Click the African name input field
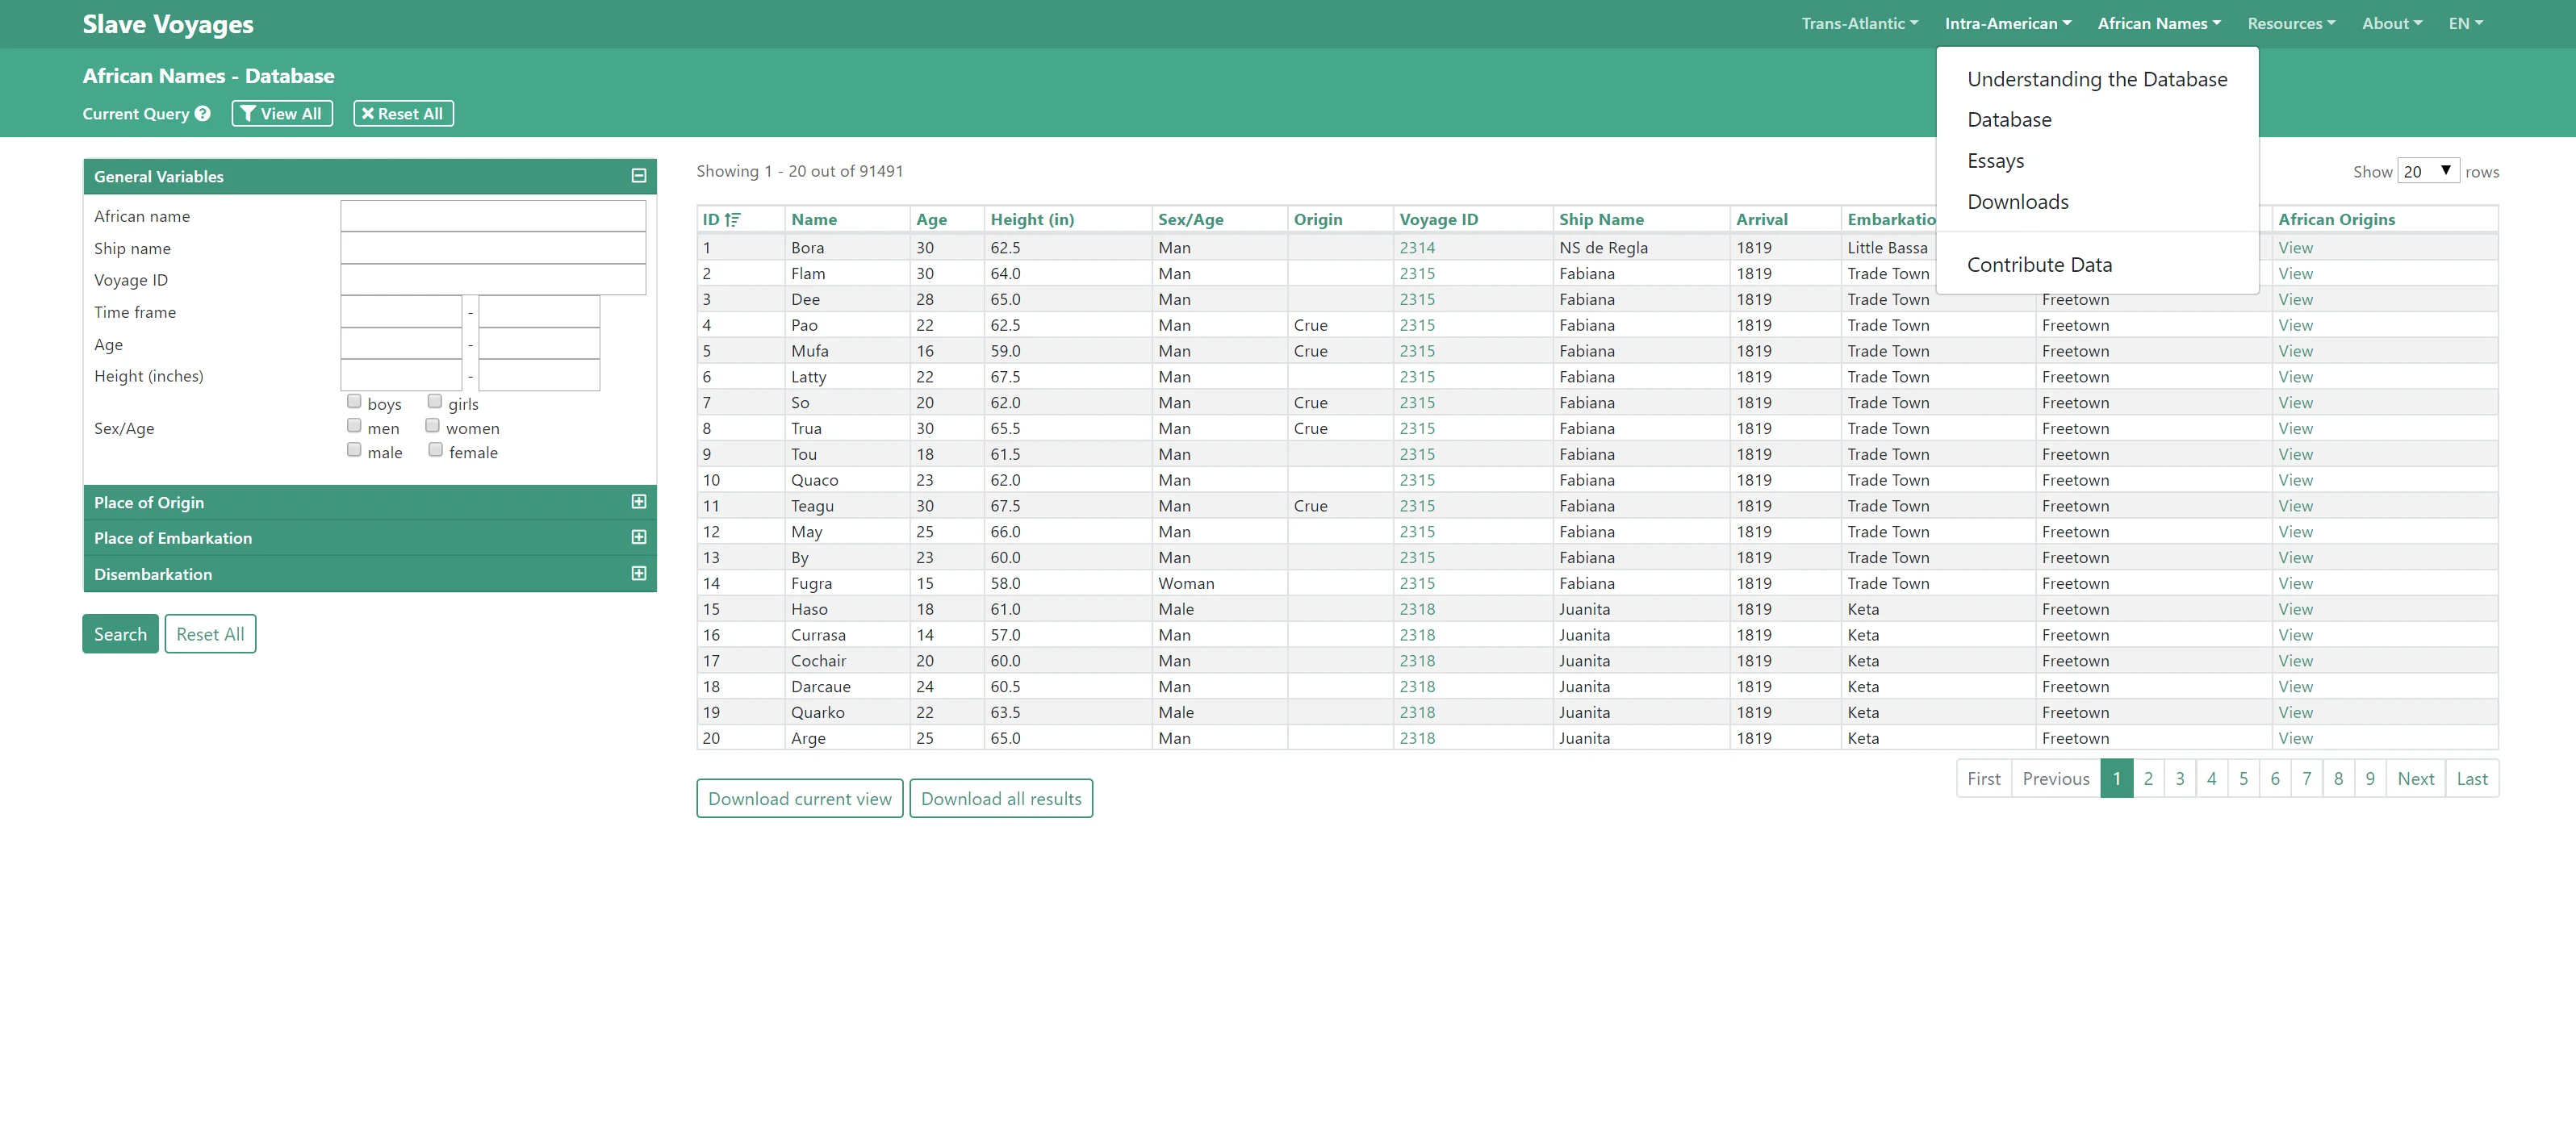The image size is (2576, 1148). (492, 216)
